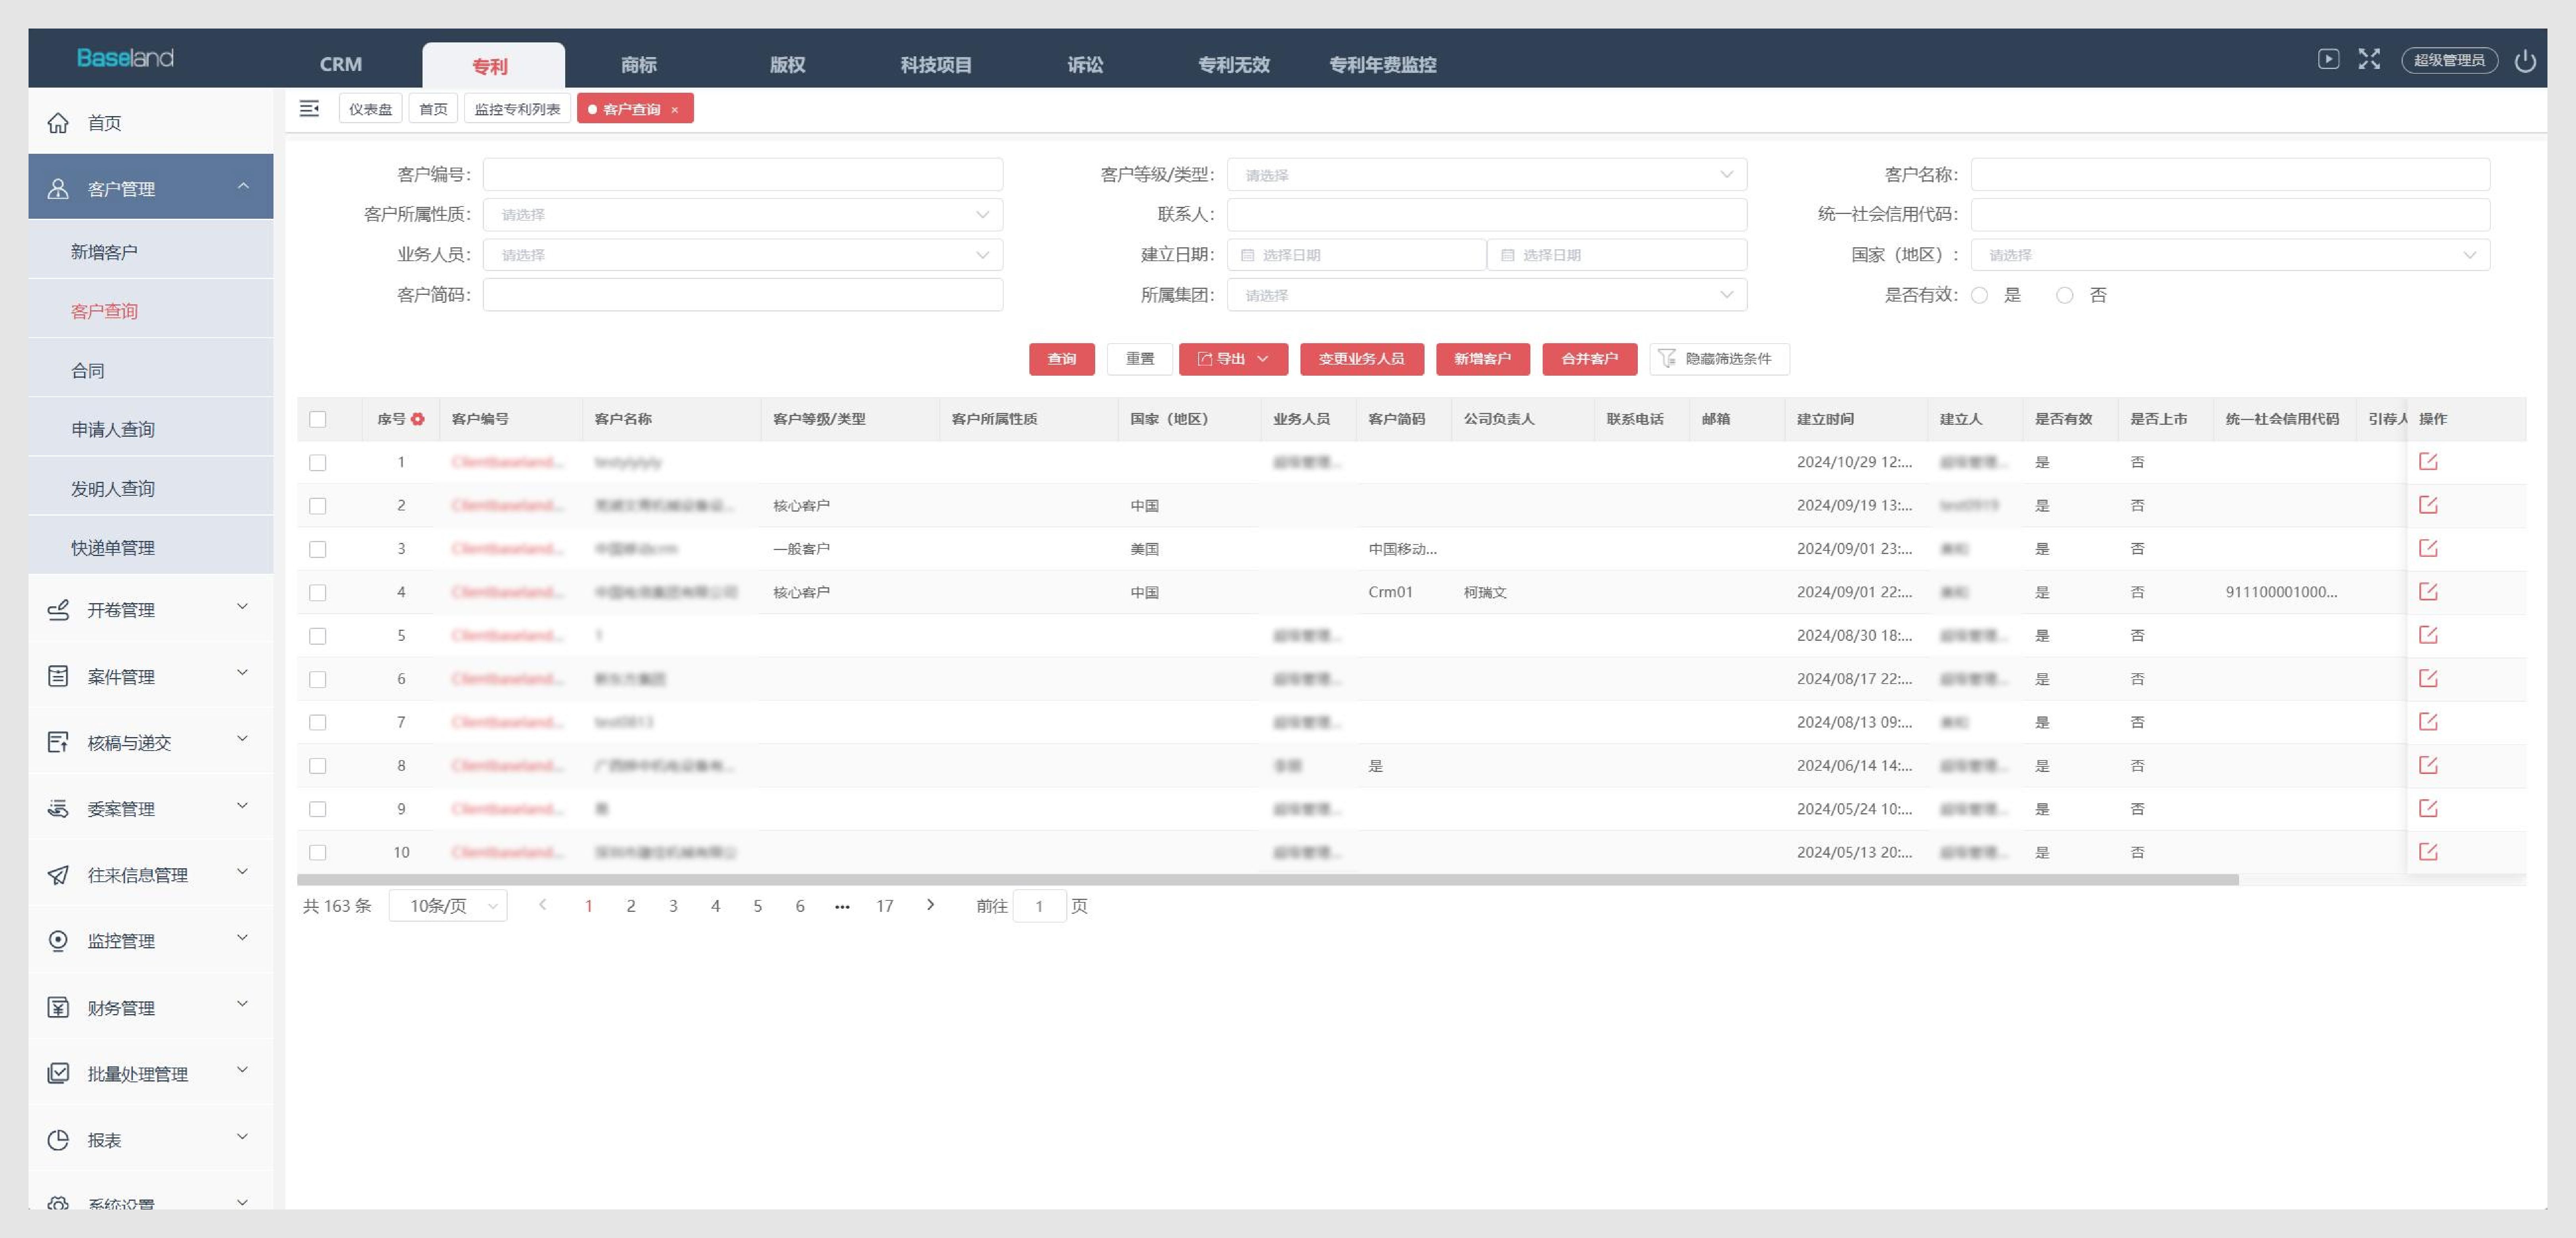Check the checkbox for row 5

[x=318, y=636]
